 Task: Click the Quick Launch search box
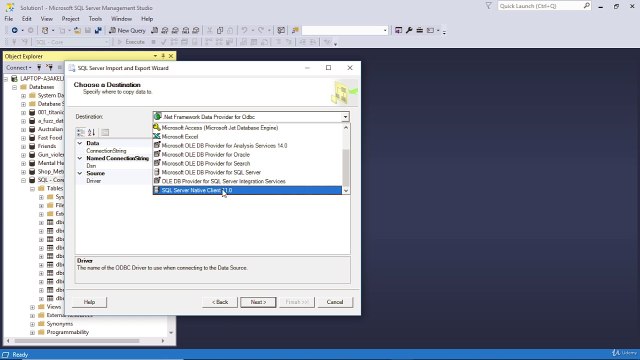coord(540,6)
